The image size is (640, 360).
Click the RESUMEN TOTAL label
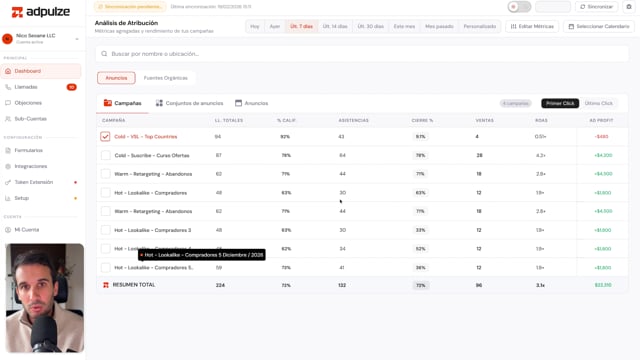(134, 285)
